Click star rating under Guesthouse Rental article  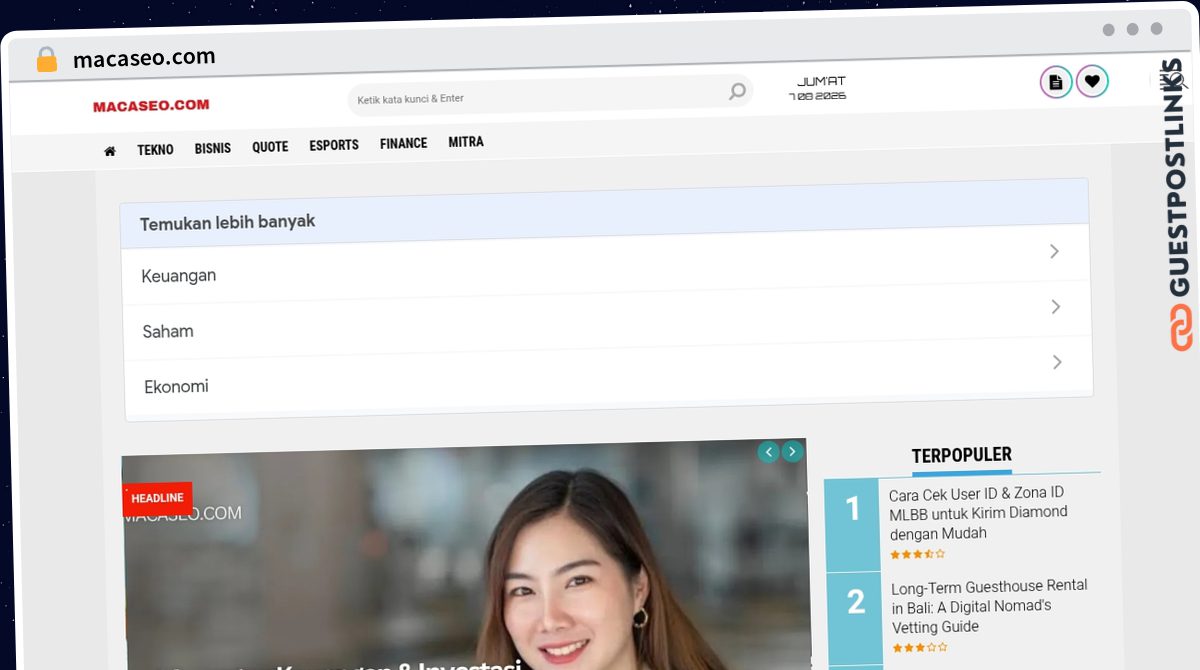point(918,647)
